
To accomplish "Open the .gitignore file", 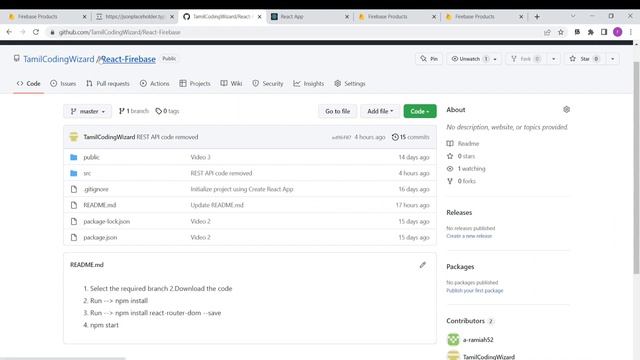I will tap(96, 189).
